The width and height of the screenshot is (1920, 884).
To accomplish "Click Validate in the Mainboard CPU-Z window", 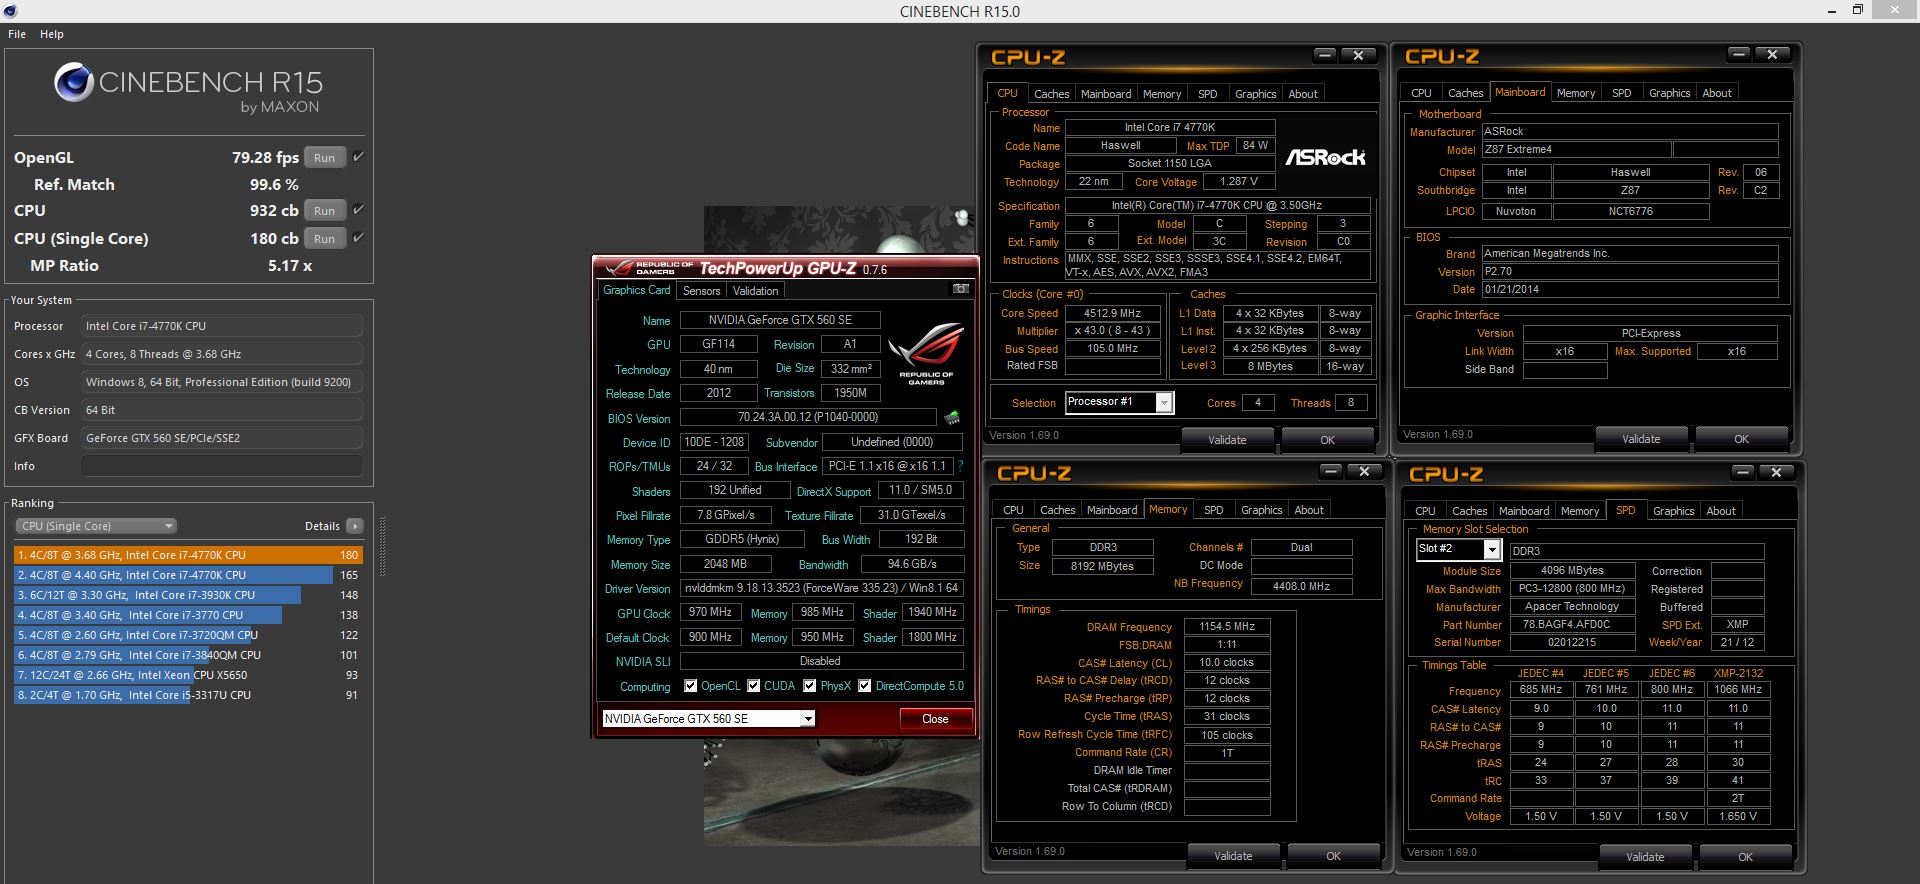I will coord(1641,439).
